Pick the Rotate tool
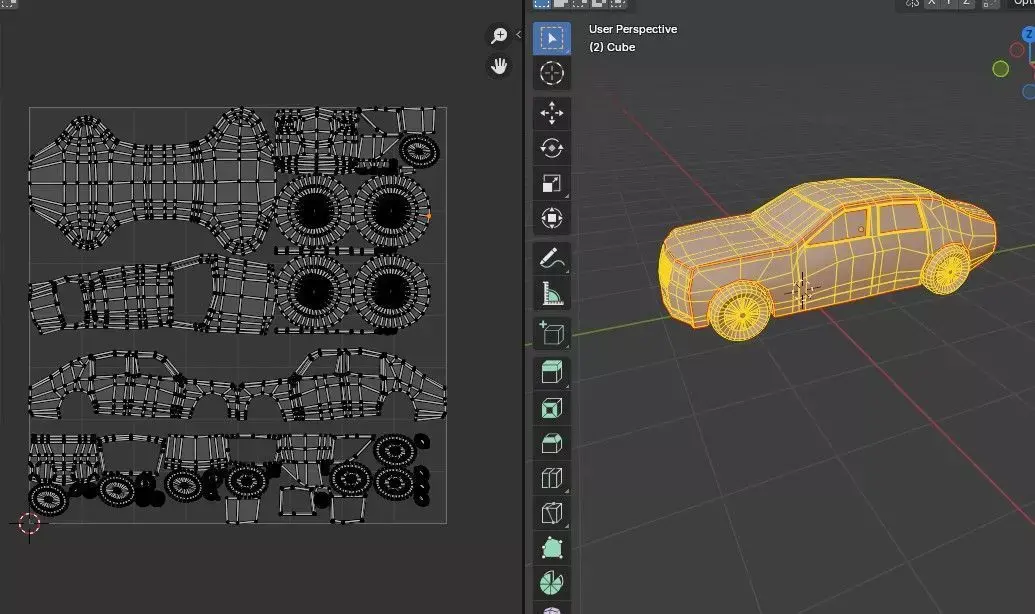 551,148
